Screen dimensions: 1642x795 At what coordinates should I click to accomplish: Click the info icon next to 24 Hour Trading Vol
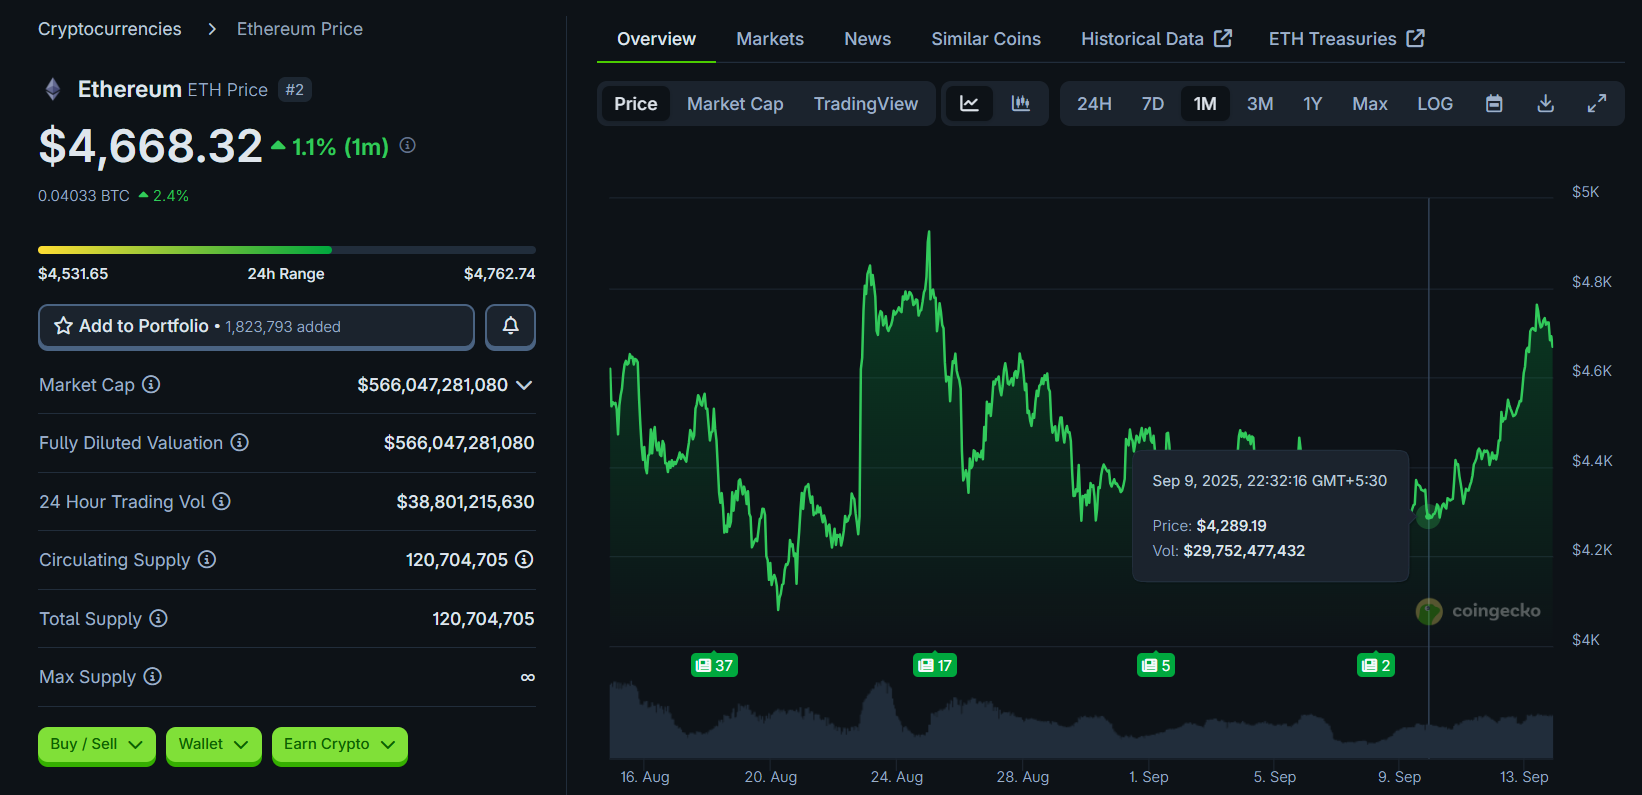coord(222,501)
